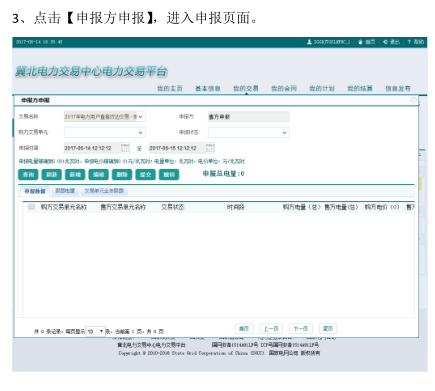Click the 新增 button

pos(75,174)
